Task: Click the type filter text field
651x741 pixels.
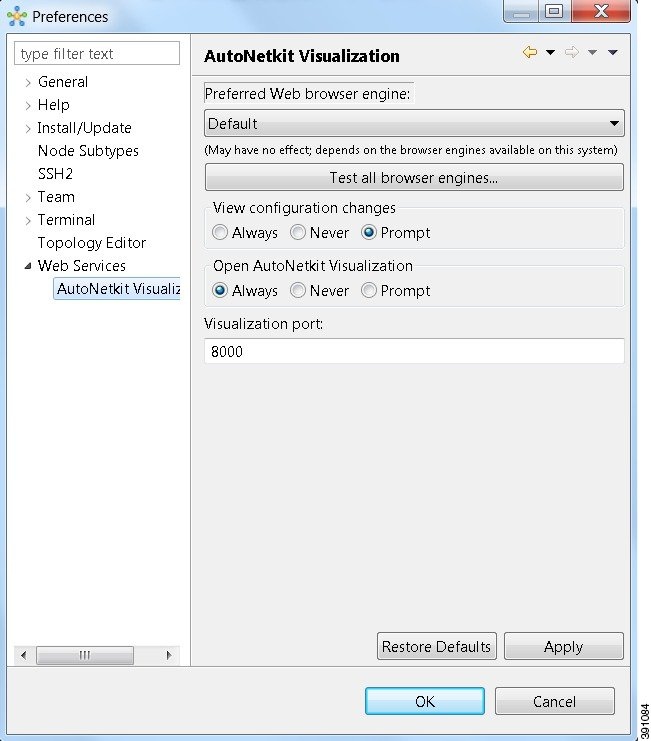Action: tap(97, 53)
